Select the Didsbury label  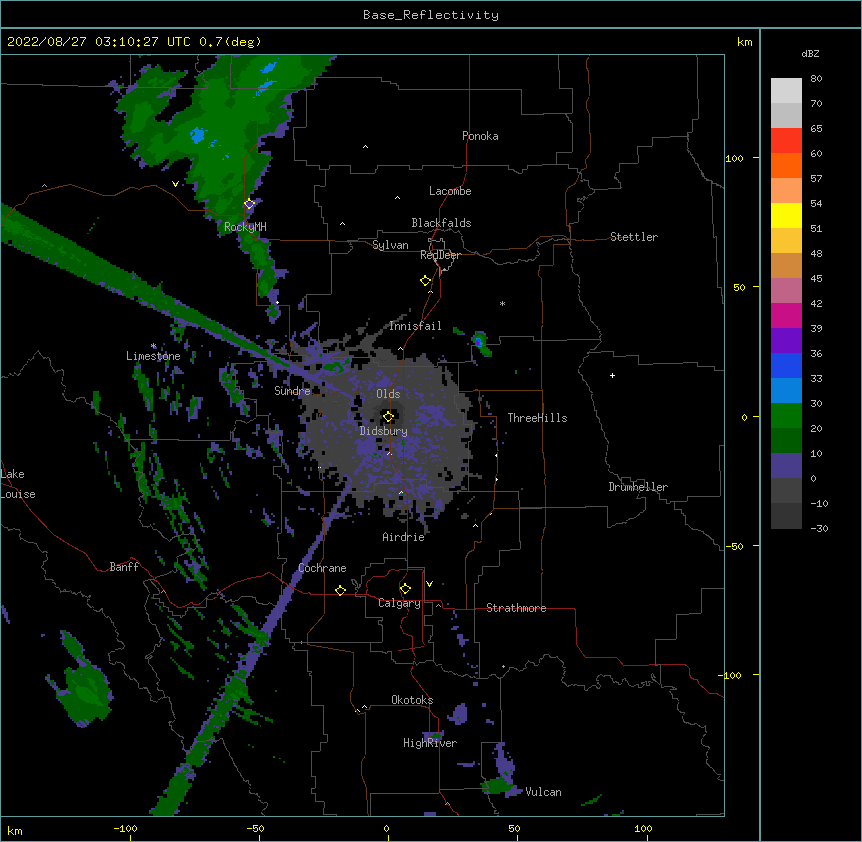pyautogui.click(x=384, y=431)
